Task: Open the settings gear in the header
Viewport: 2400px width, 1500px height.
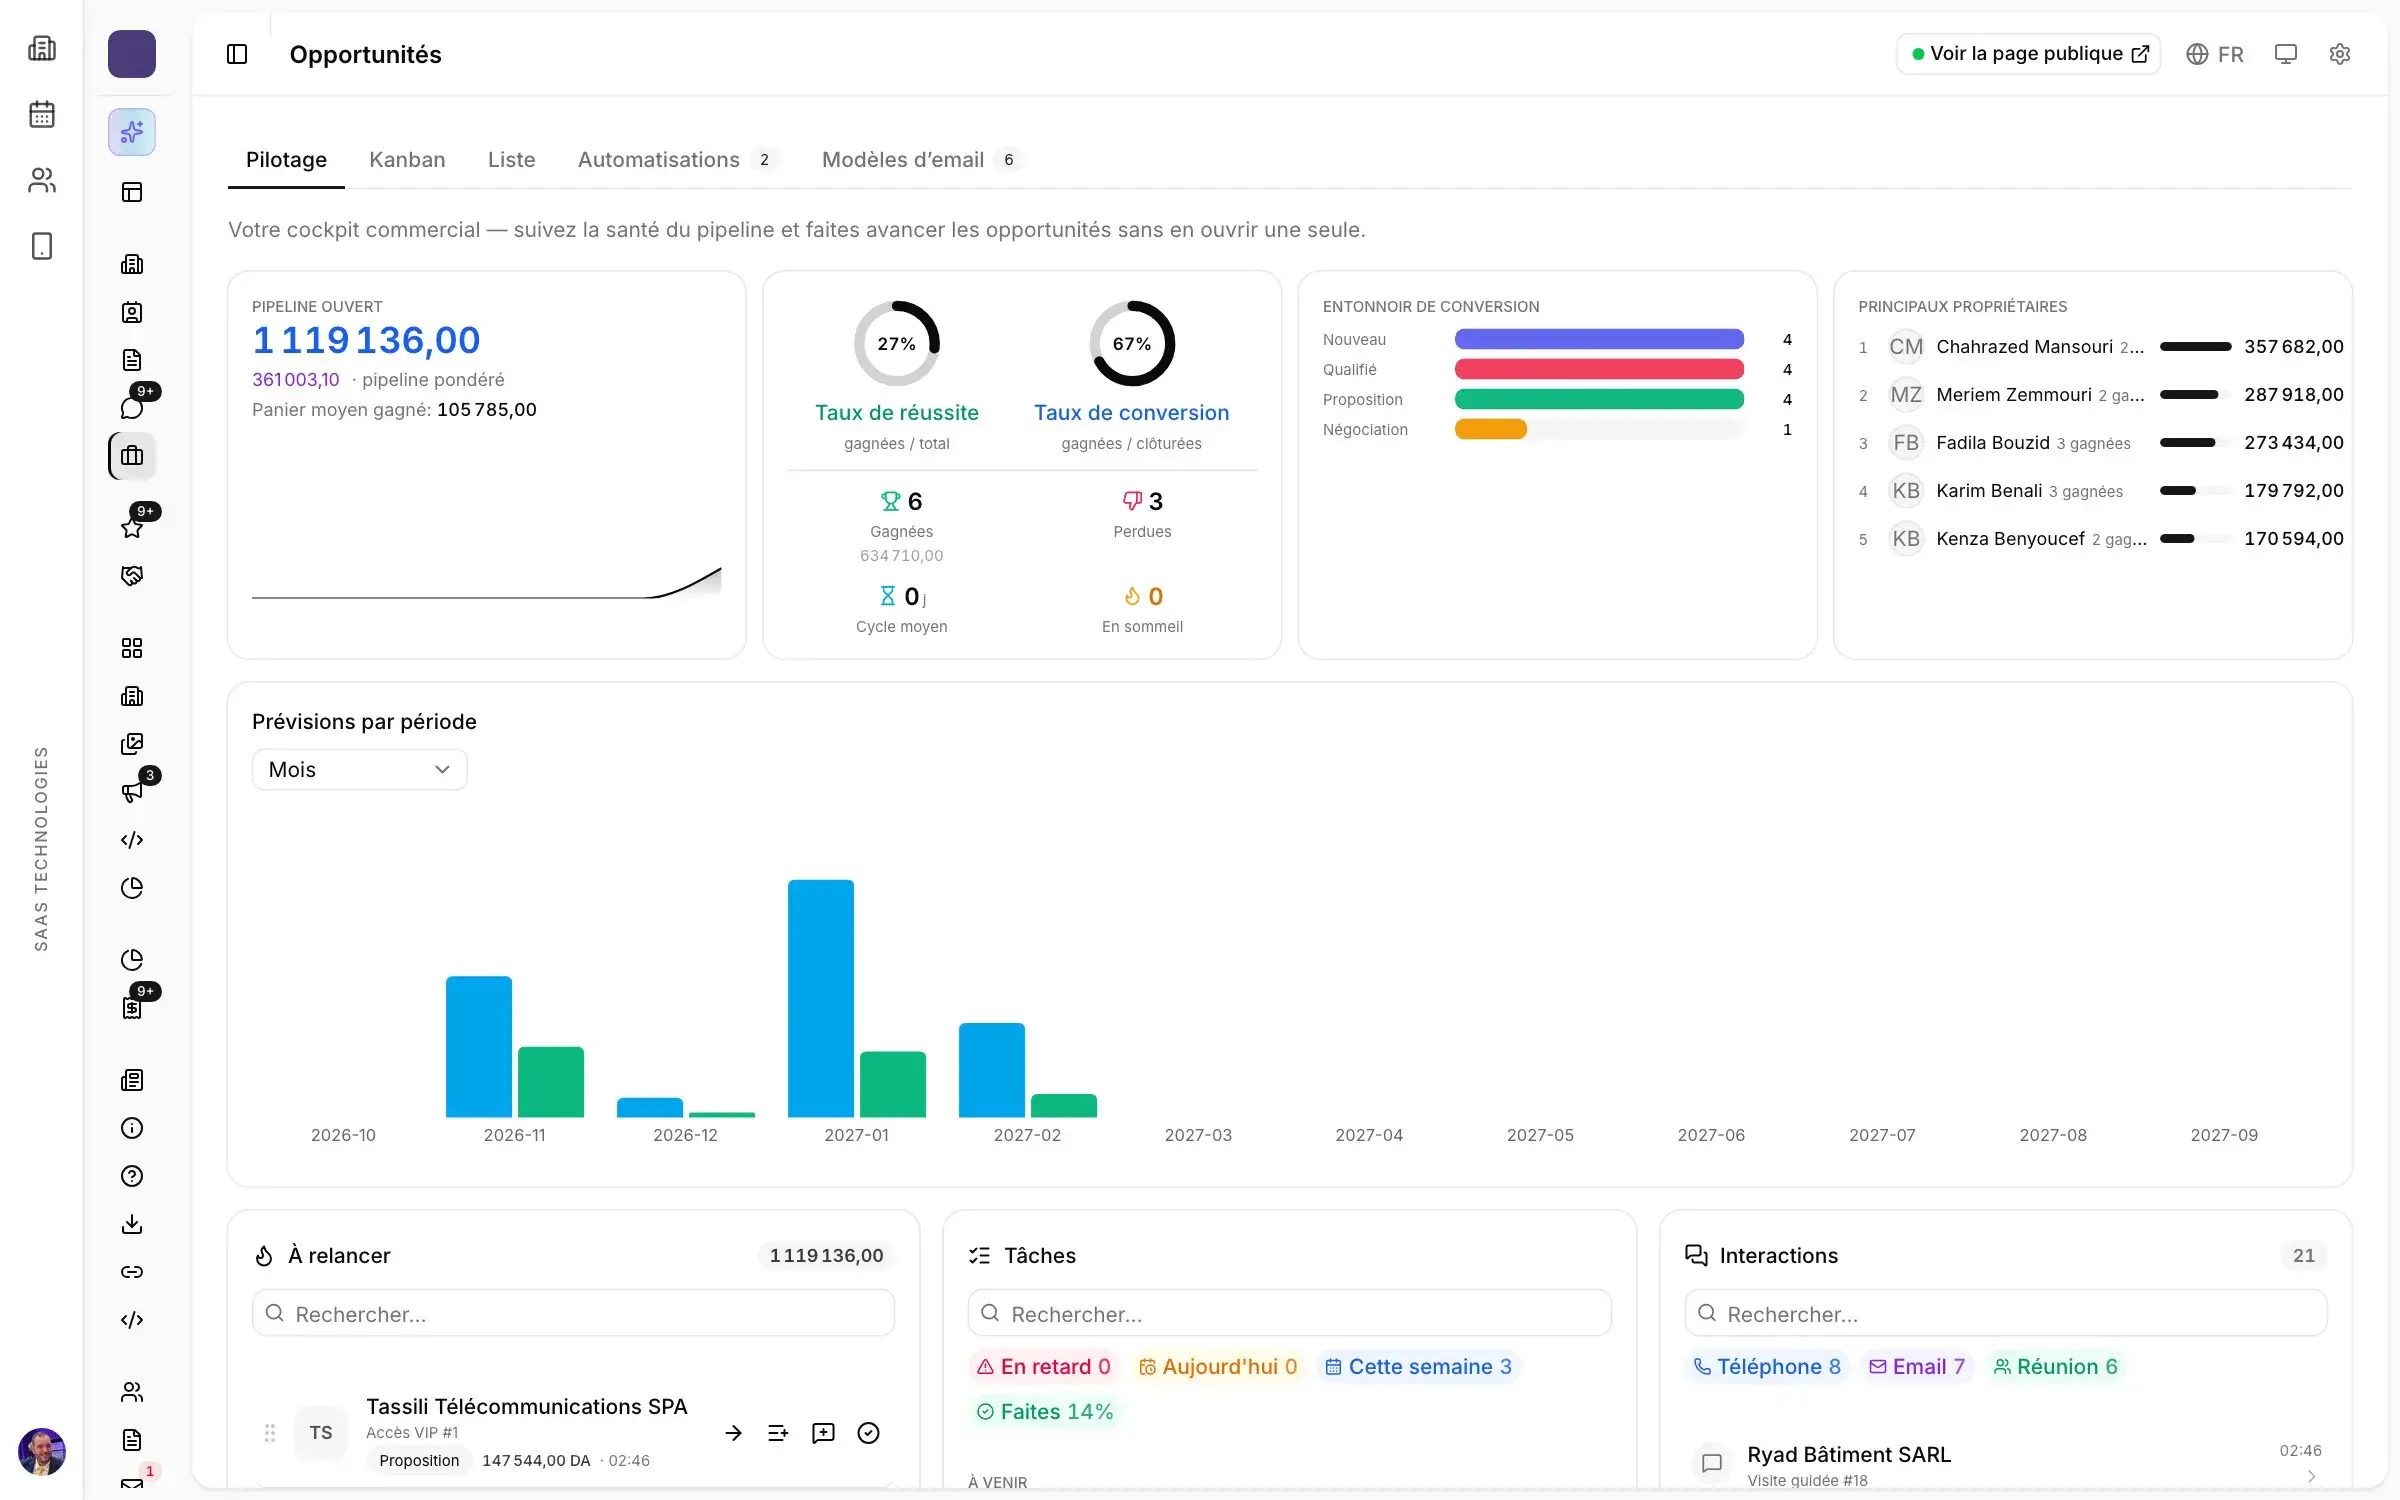Action: pos(2339,54)
